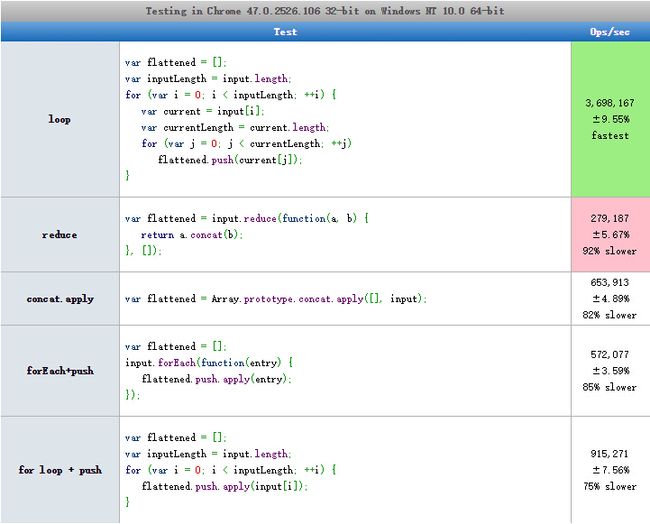This screenshot has width=650, height=524.
Task: Click the '92% slower' result label
Action: pos(609,251)
